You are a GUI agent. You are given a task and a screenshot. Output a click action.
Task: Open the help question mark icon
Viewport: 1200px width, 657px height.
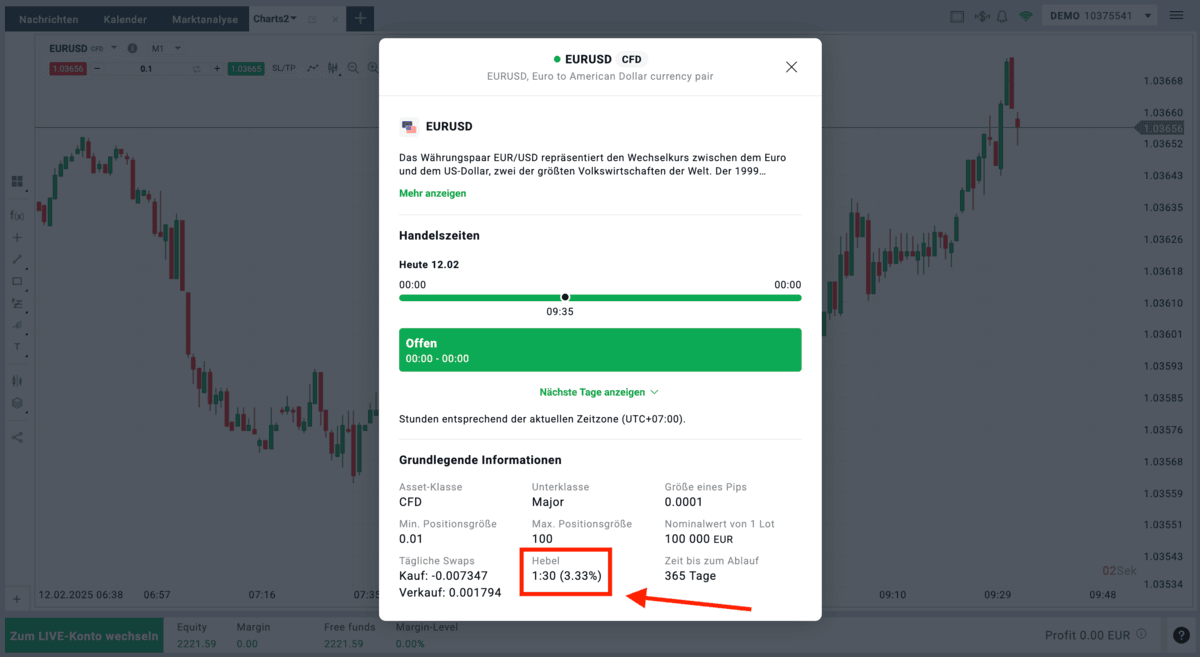(x=1177, y=635)
